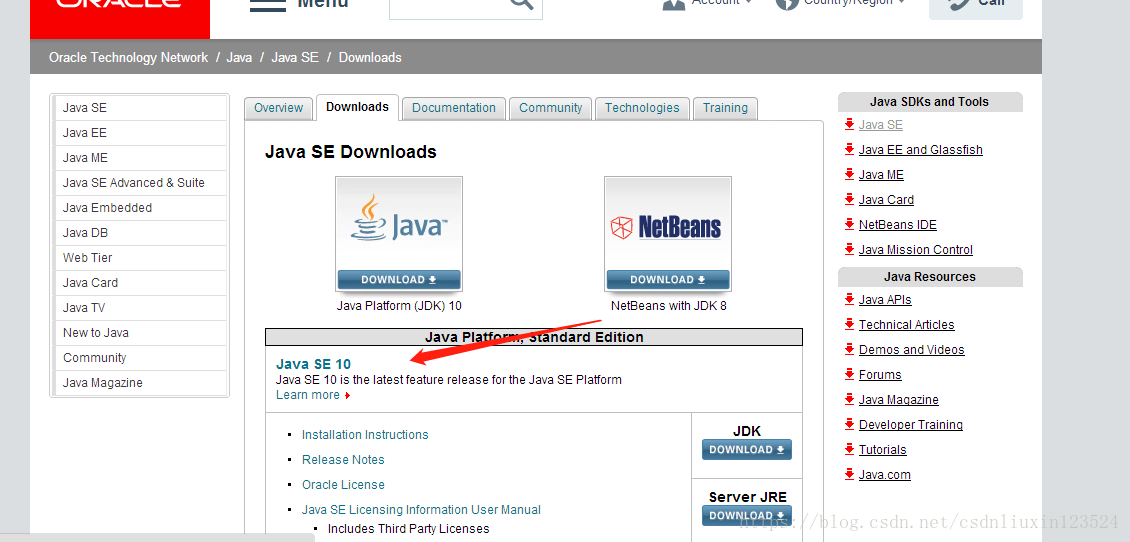Select Java TV in sidebar
The image size is (1130, 542).
pos(141,308)
